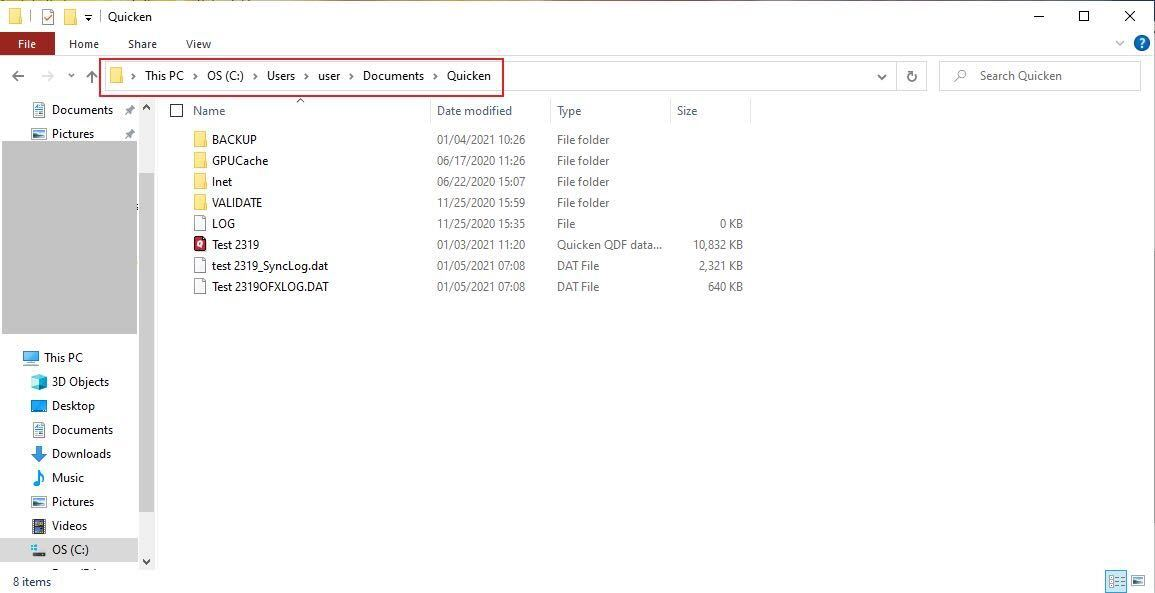The width and height of the screenshot is (1155, 593).
Task: Navigate to OS (C:) in address path
Action: click(225, 76)
